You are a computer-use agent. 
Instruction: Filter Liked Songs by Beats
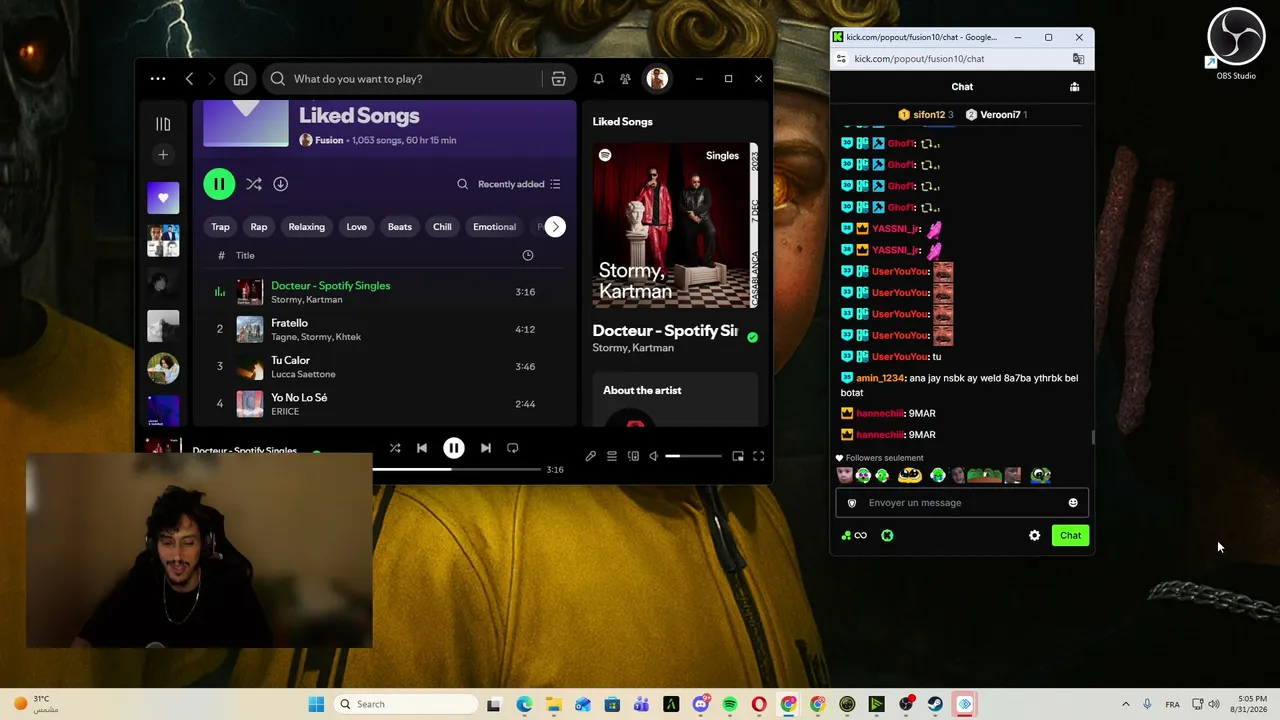399,227
